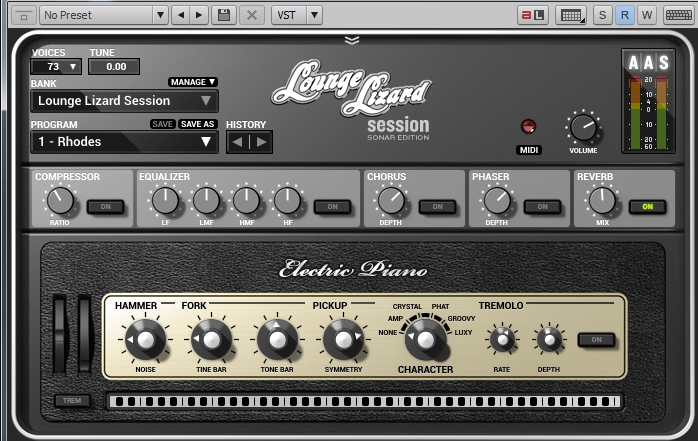The height and width of the screenshot is (441, 698).
Task: Click the Equalizer HF knob
Action: [288, 200]
